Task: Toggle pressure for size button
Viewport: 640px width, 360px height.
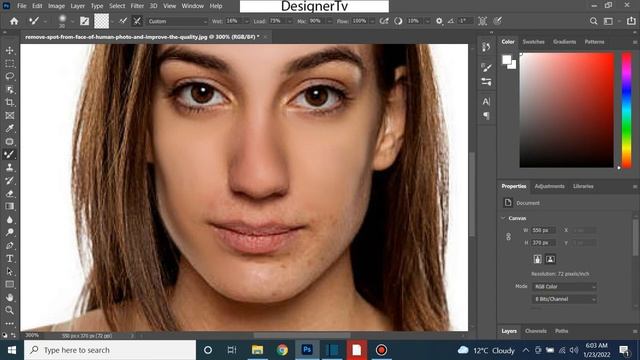Action: click(x=498, y=21)
